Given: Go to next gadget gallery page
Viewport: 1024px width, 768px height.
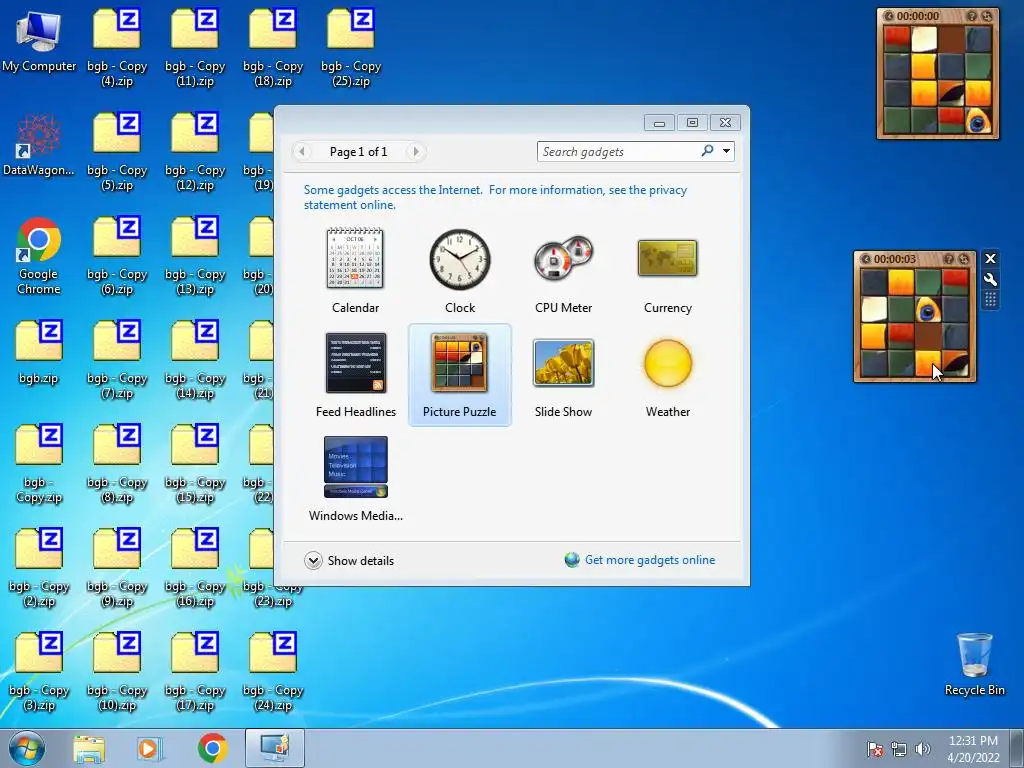Looking at the screenshot, I should tap(415, 152).
